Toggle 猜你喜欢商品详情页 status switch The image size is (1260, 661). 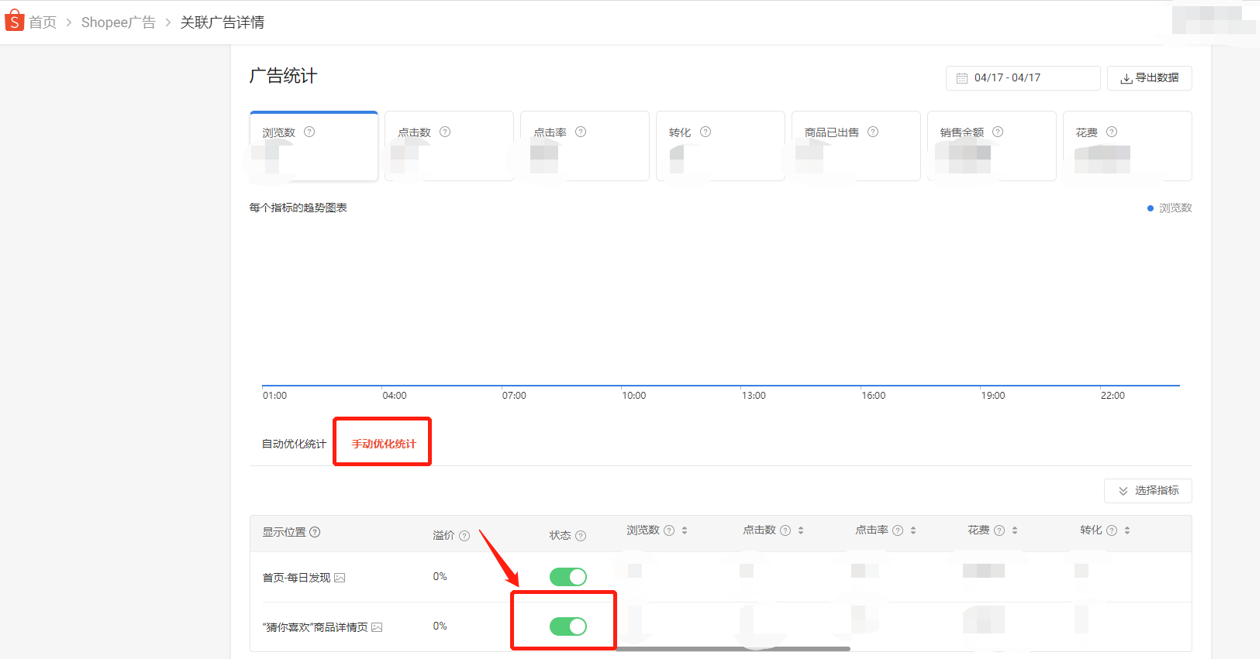click(x=568, y=627)
